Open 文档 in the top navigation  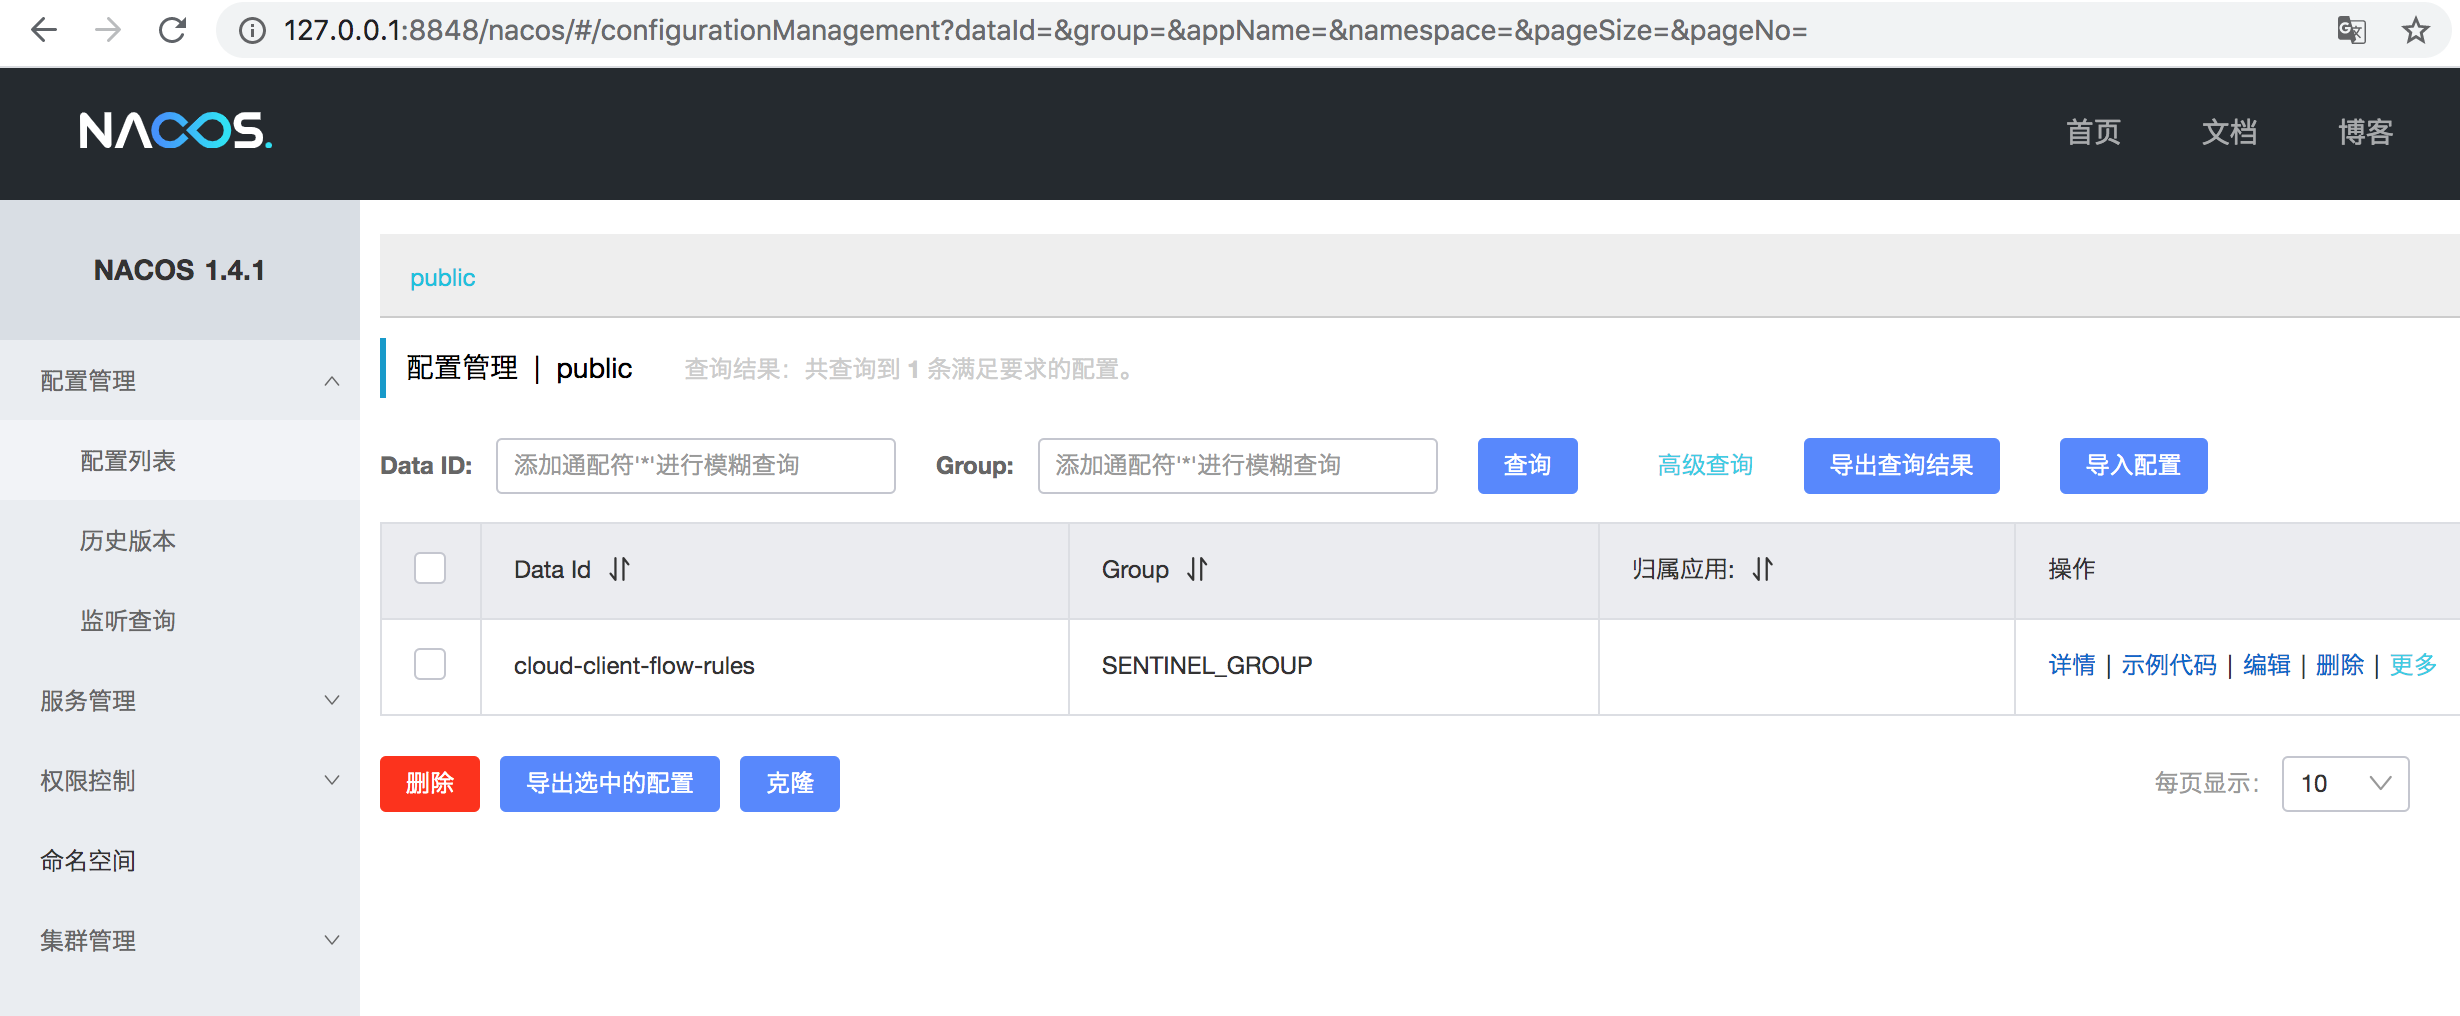[2229, 132]
